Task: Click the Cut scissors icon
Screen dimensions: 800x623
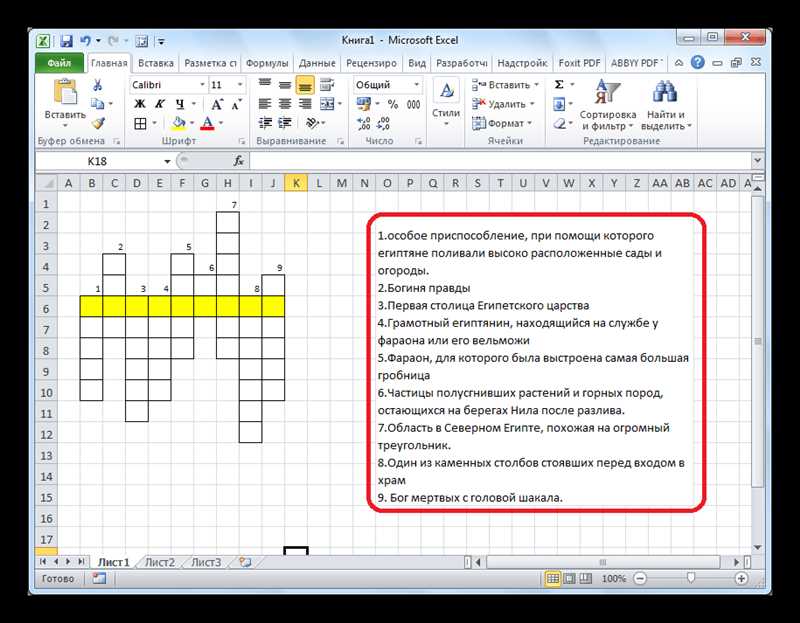Action: tap(97, 85)
